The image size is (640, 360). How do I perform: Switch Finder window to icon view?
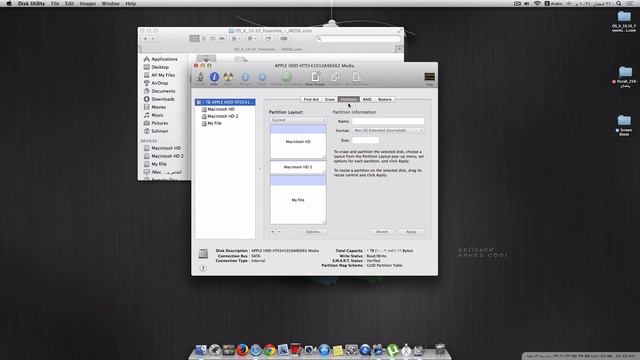click(194, 38)
